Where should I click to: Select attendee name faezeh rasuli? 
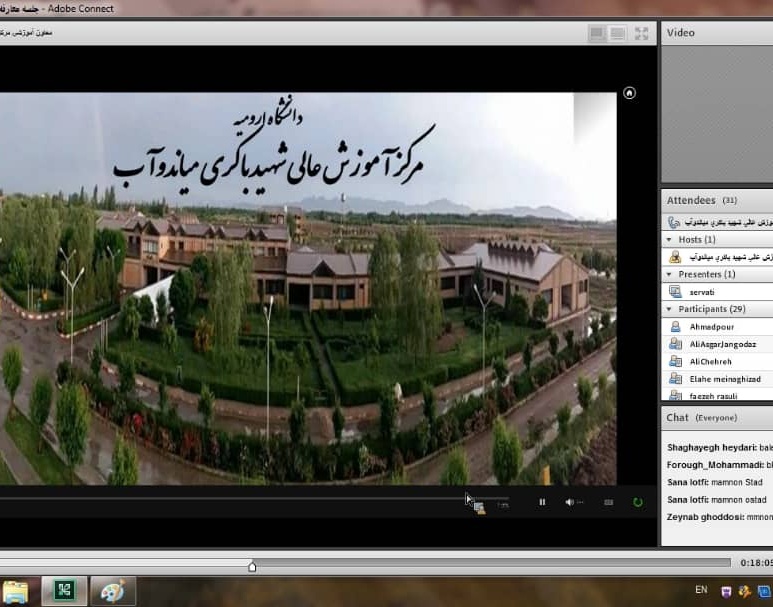pos(713,396)
